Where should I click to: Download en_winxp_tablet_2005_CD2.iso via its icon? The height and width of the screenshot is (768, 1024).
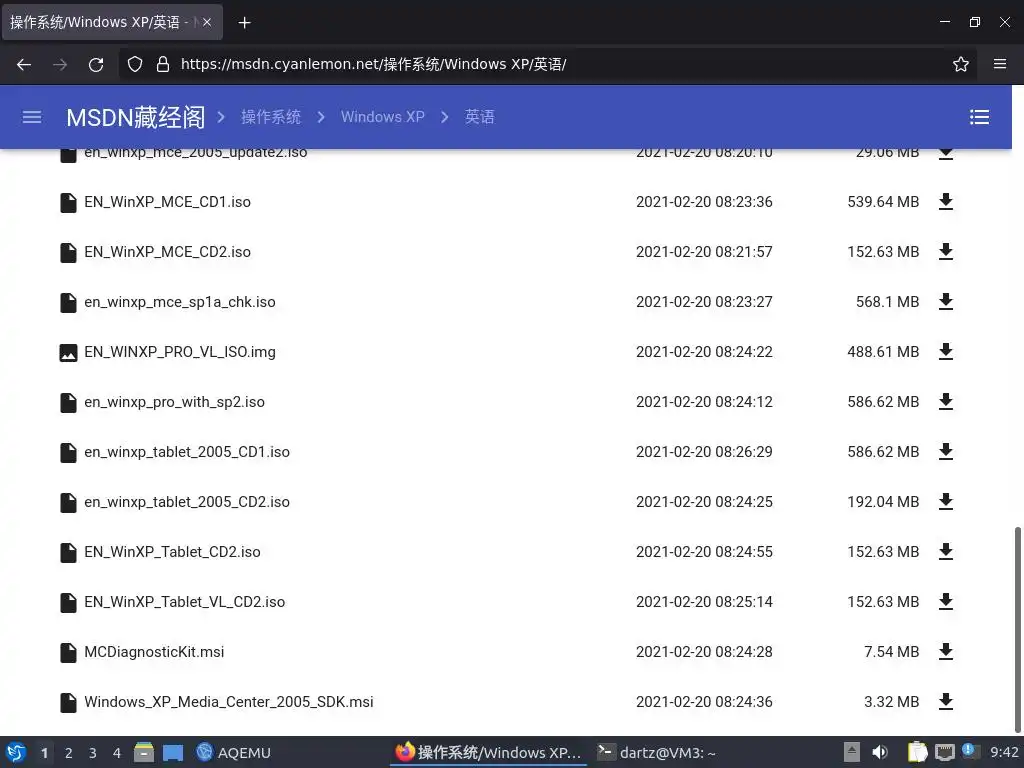coord(946,502)
